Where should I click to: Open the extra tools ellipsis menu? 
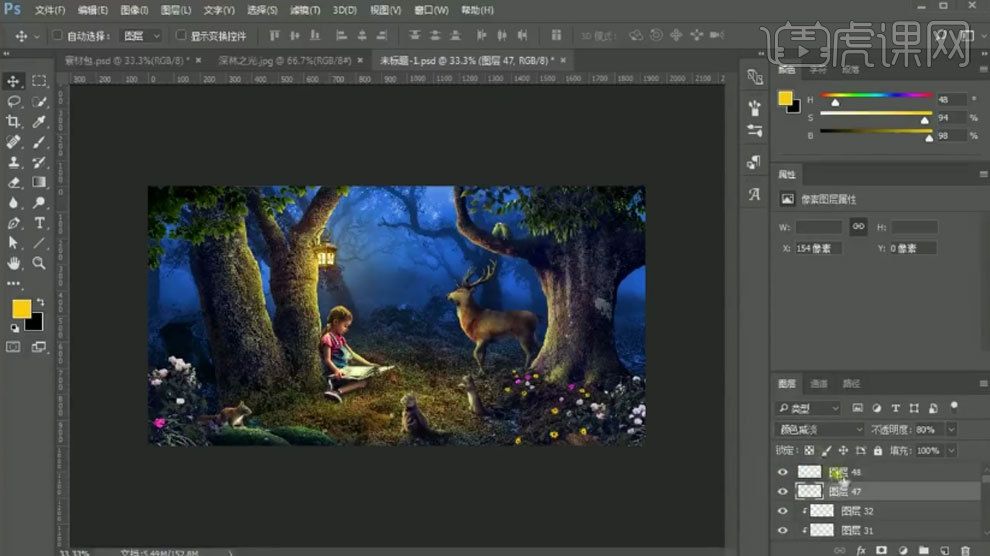(13, 284)
